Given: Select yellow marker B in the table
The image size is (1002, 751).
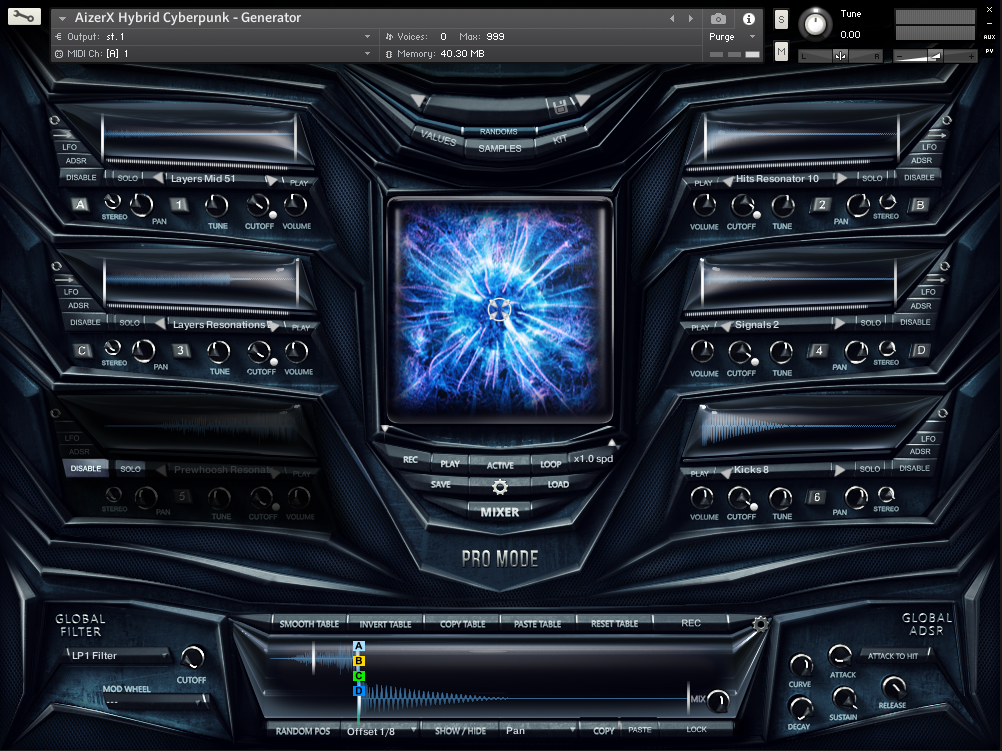Looking at the screenshot, I should pyautogui.click(x=358, y=661).
